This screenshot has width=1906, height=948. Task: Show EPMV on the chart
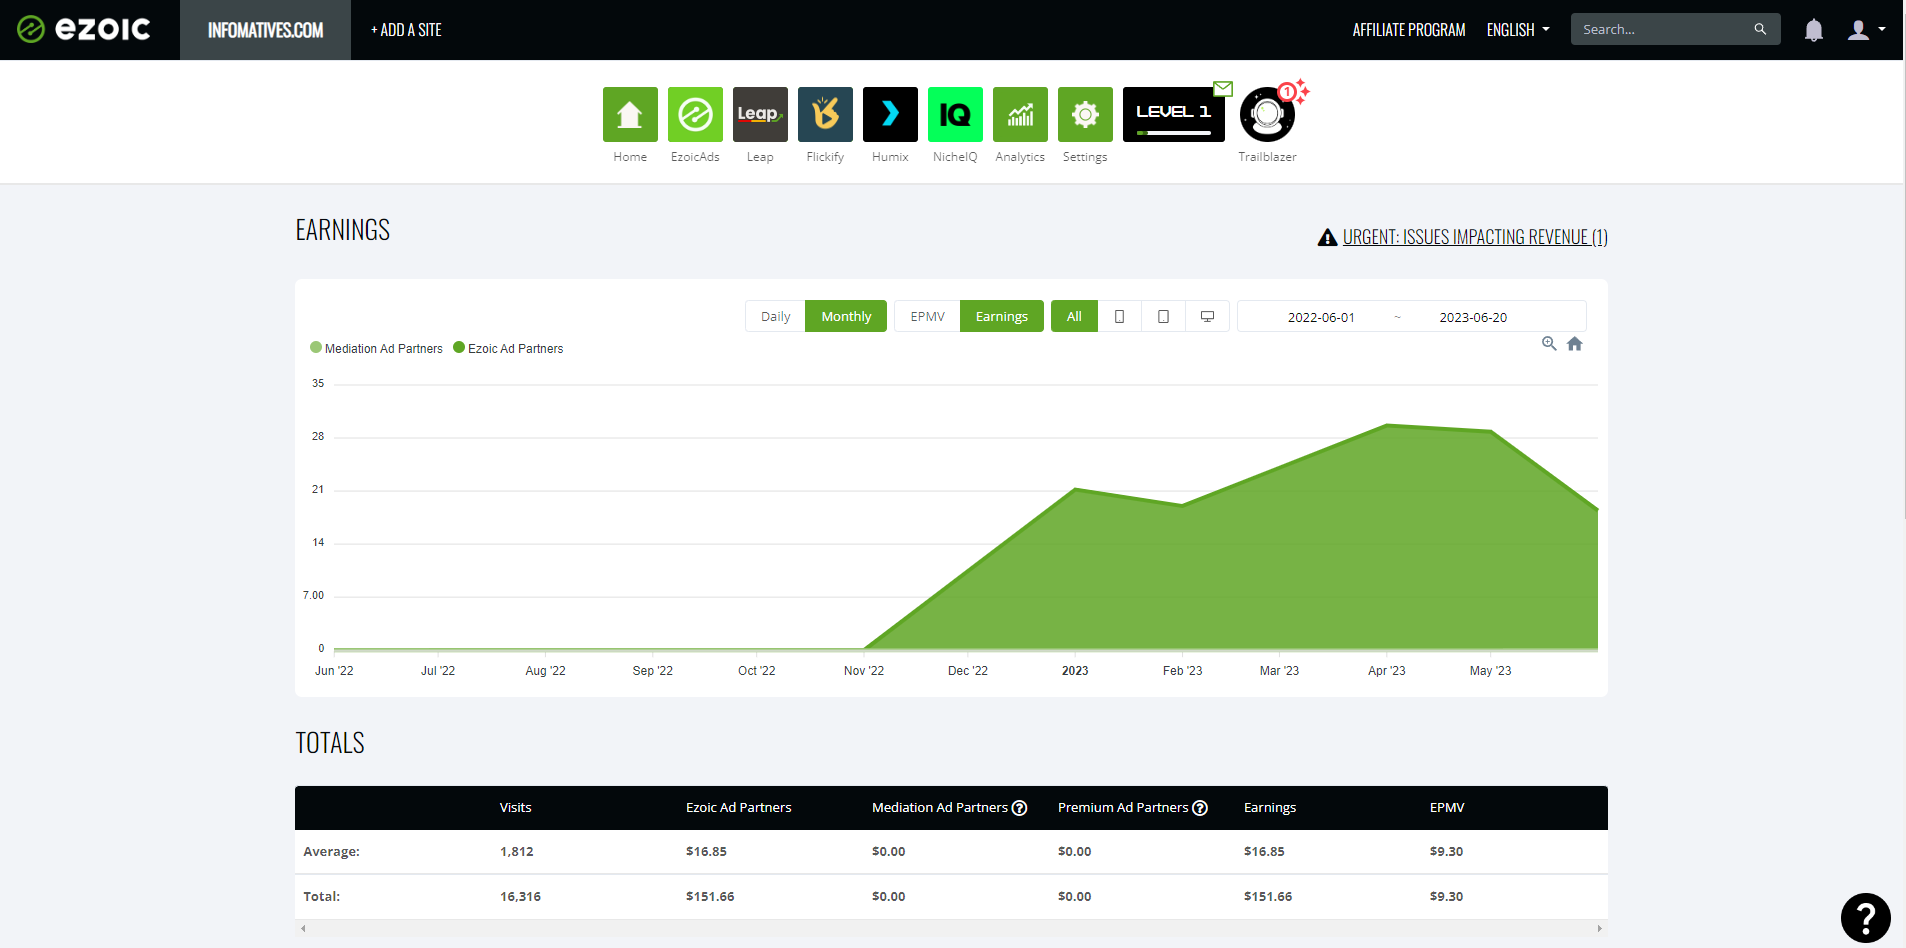927,316
